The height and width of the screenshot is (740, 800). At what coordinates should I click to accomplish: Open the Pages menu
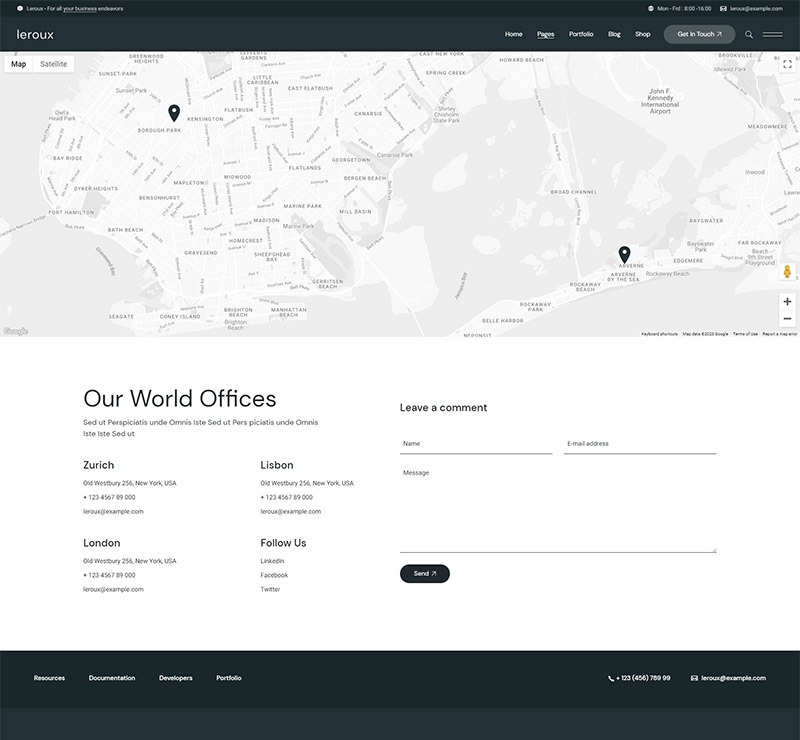pyautogui.click(x=545, y=34)
